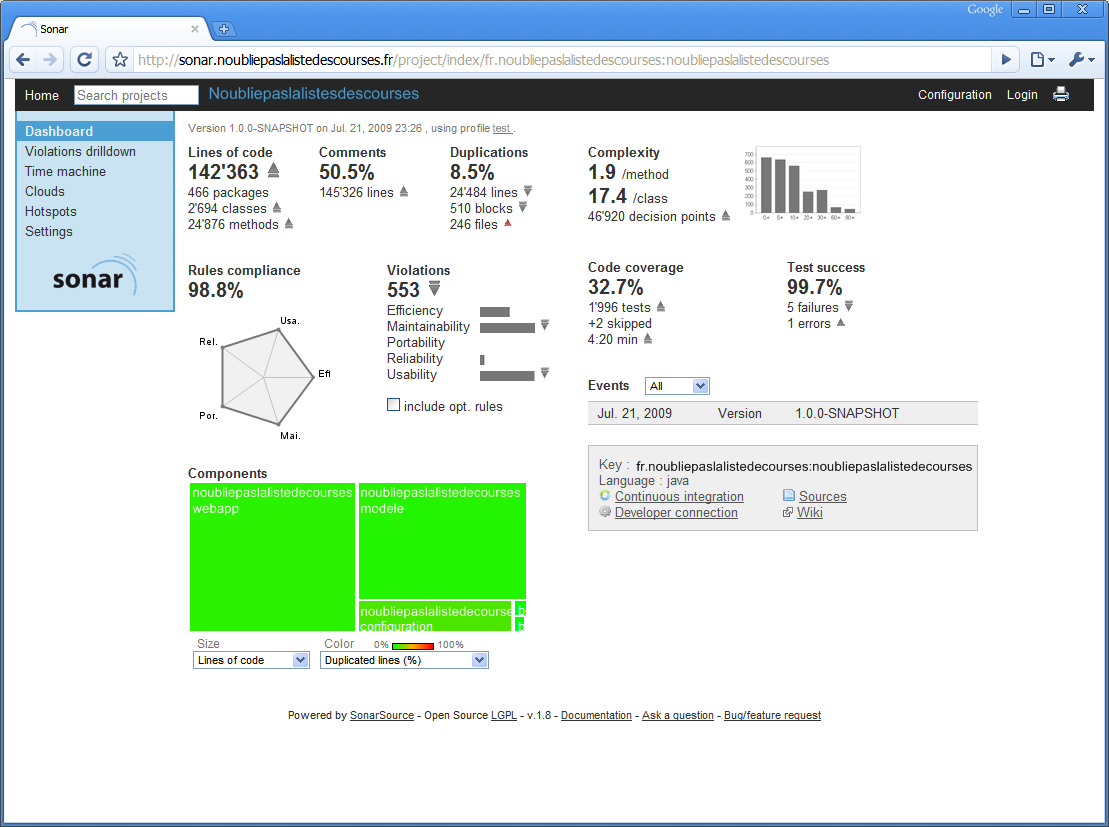Viewport: 1109px width, 827px height.
Task: Click the browser back arrow
Action: pyautogui.click(x=24, y=60)
